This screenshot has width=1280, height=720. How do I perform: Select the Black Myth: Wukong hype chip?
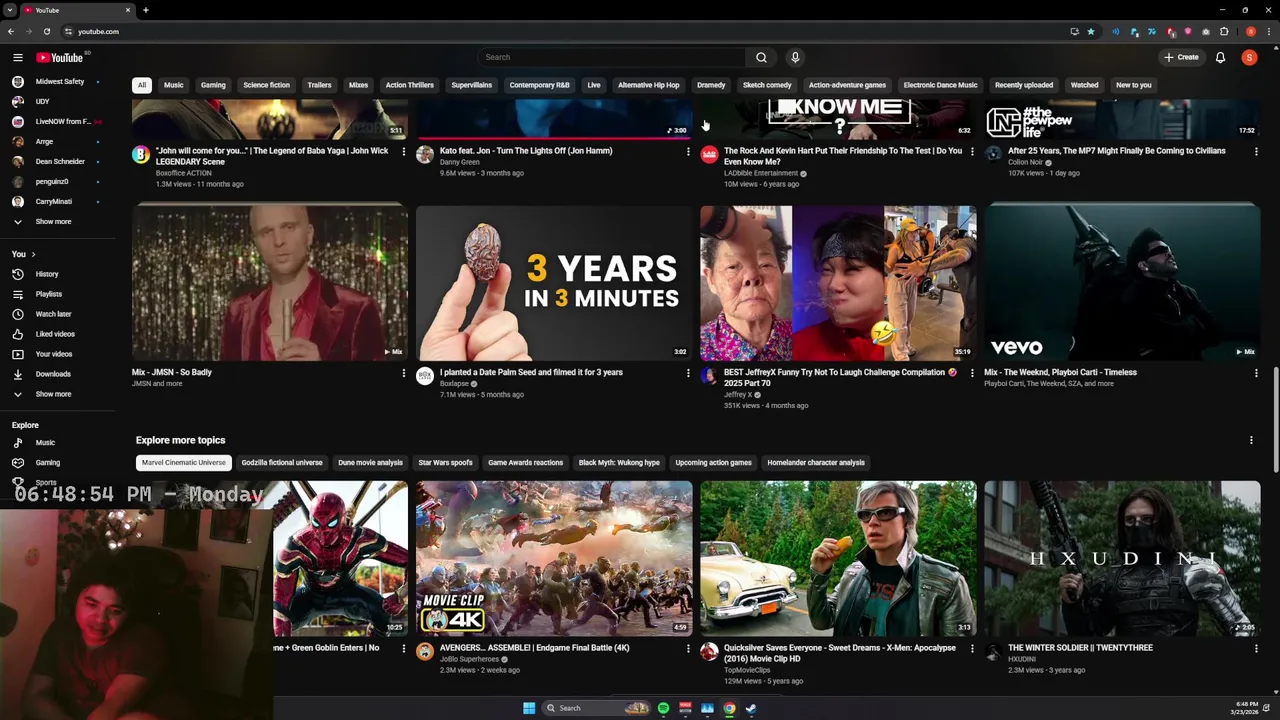click(x=619, y=463)
